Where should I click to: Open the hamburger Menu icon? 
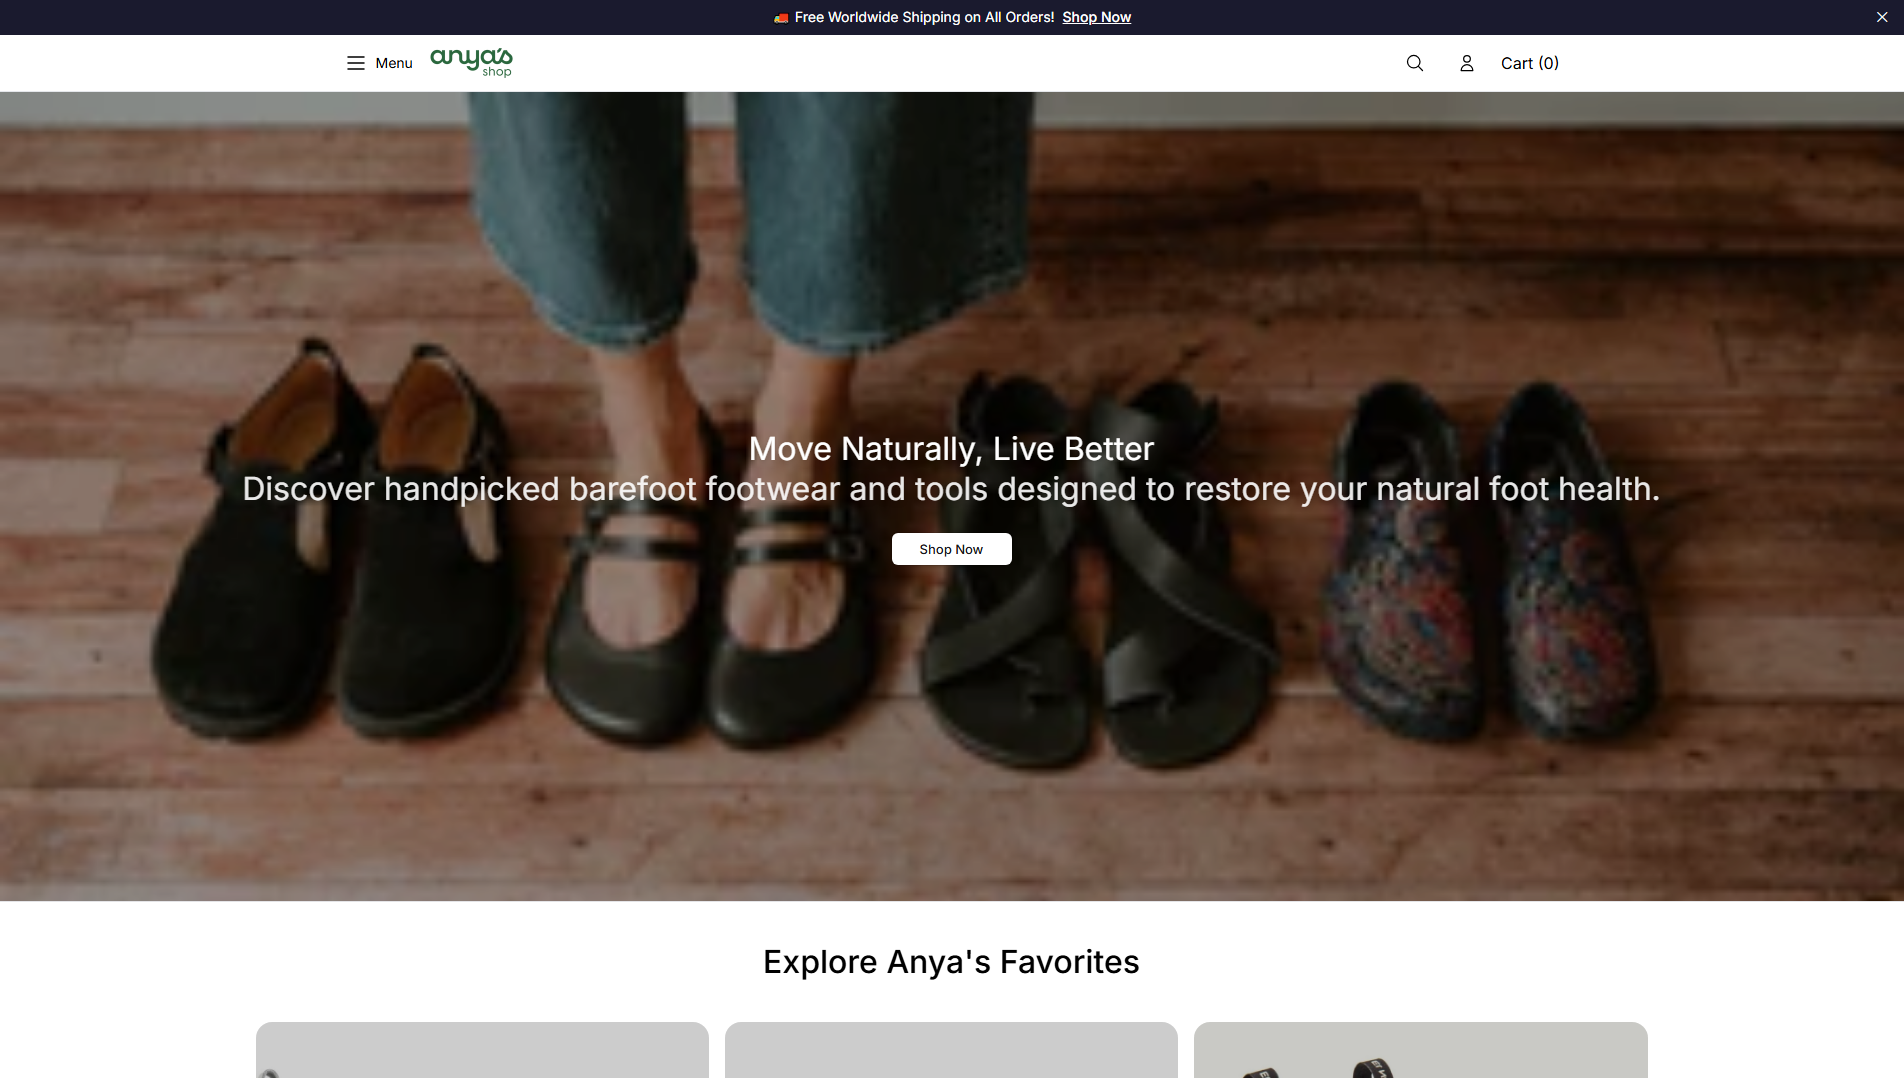click(x=356, y=63)
